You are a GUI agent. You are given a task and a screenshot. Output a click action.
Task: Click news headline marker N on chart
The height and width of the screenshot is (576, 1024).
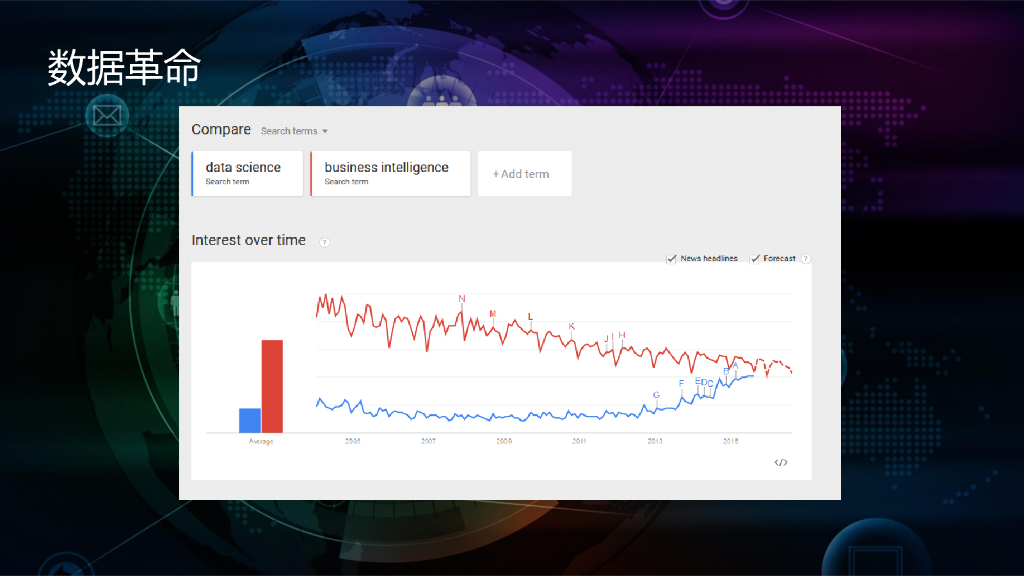(x=462, y=298)
